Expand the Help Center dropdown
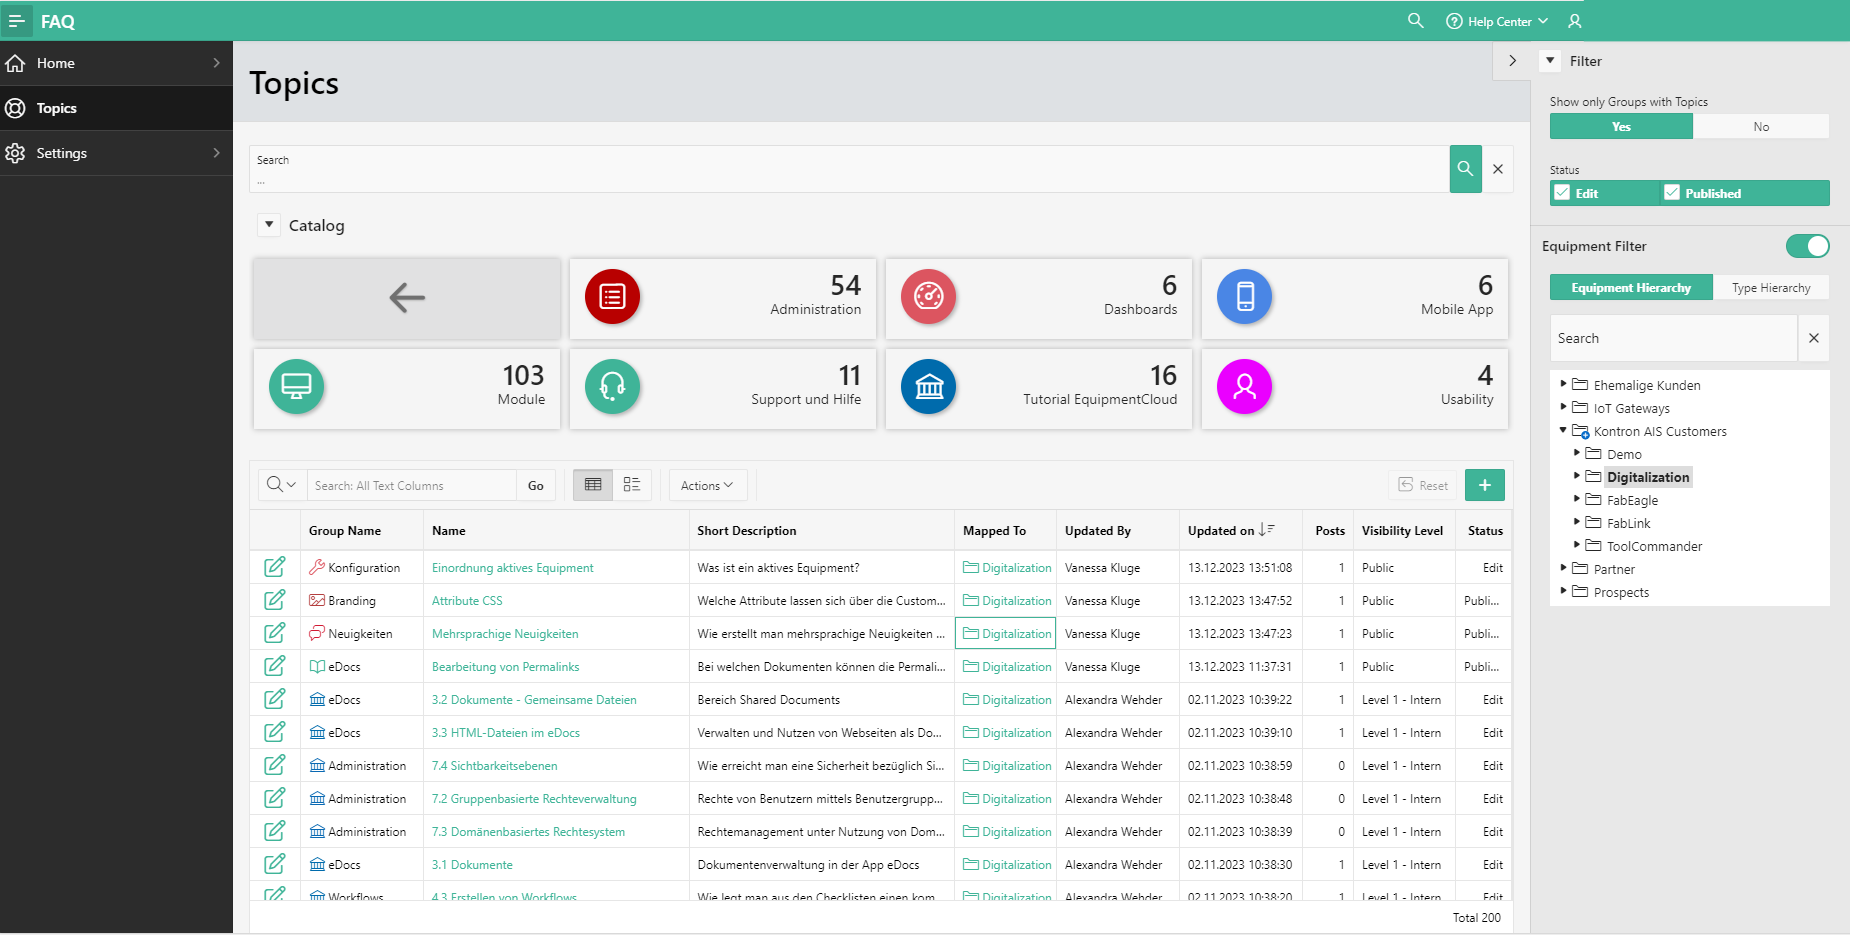This screenshot has width=1850, height=935. 1498,21
